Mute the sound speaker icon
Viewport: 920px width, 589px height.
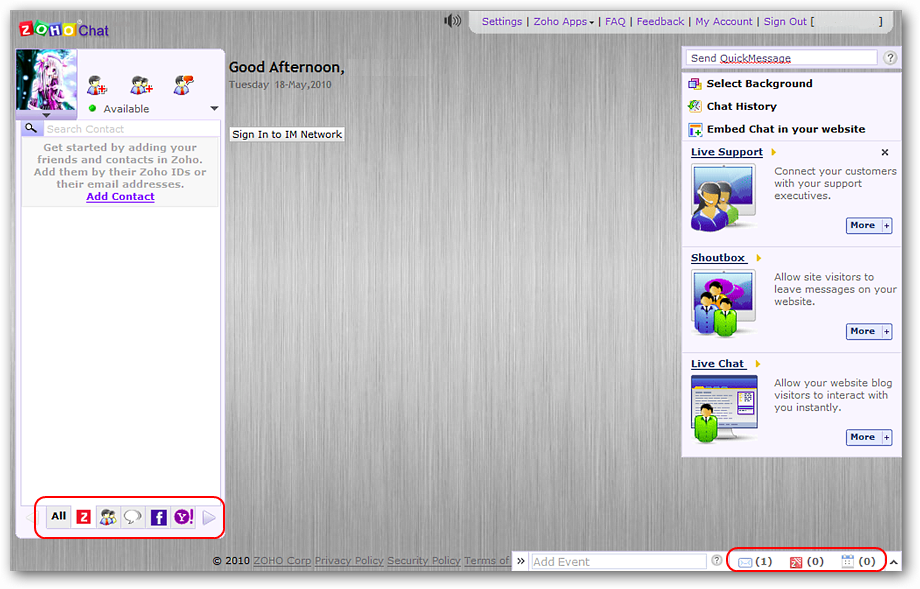coord(452,21)
